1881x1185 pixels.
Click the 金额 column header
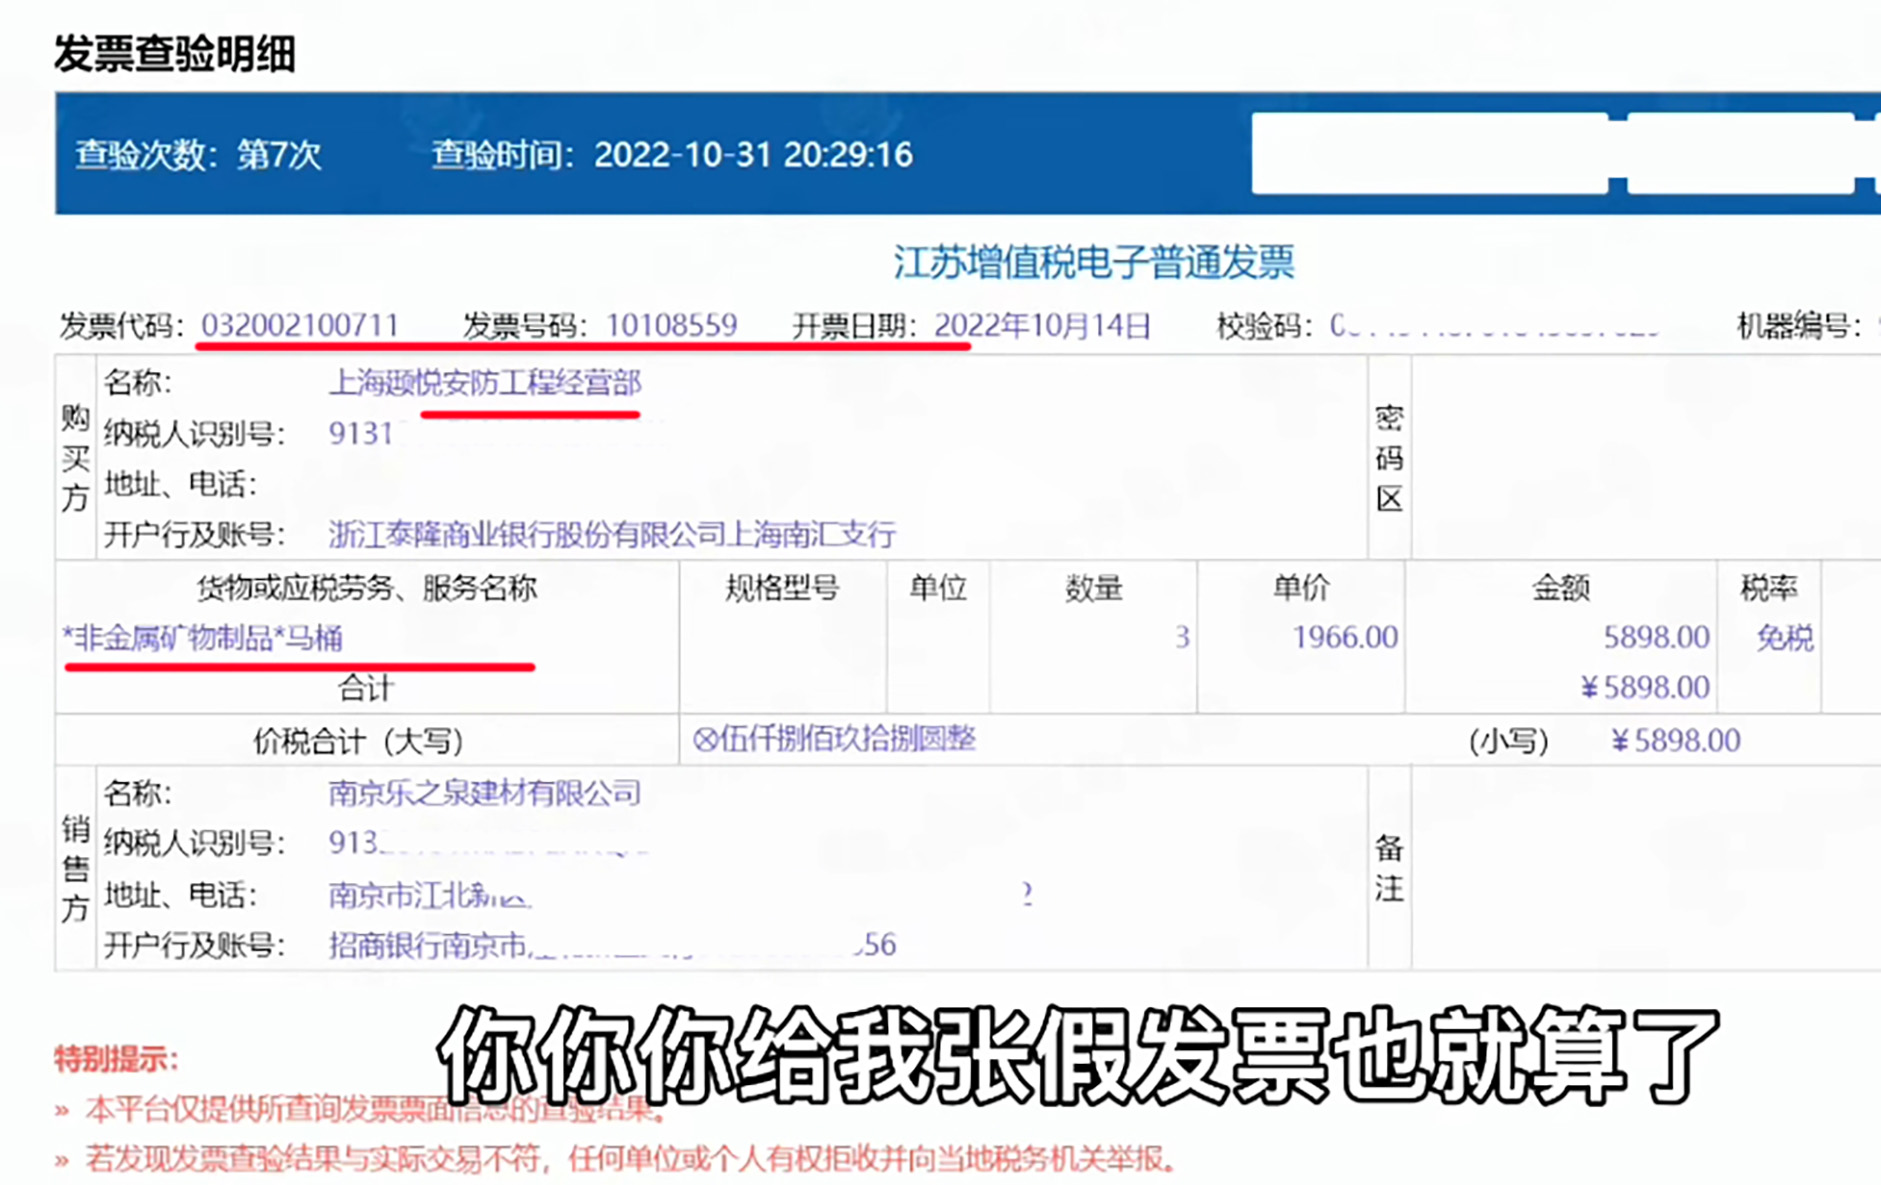pyautogui.click(x=1561, y=588)
